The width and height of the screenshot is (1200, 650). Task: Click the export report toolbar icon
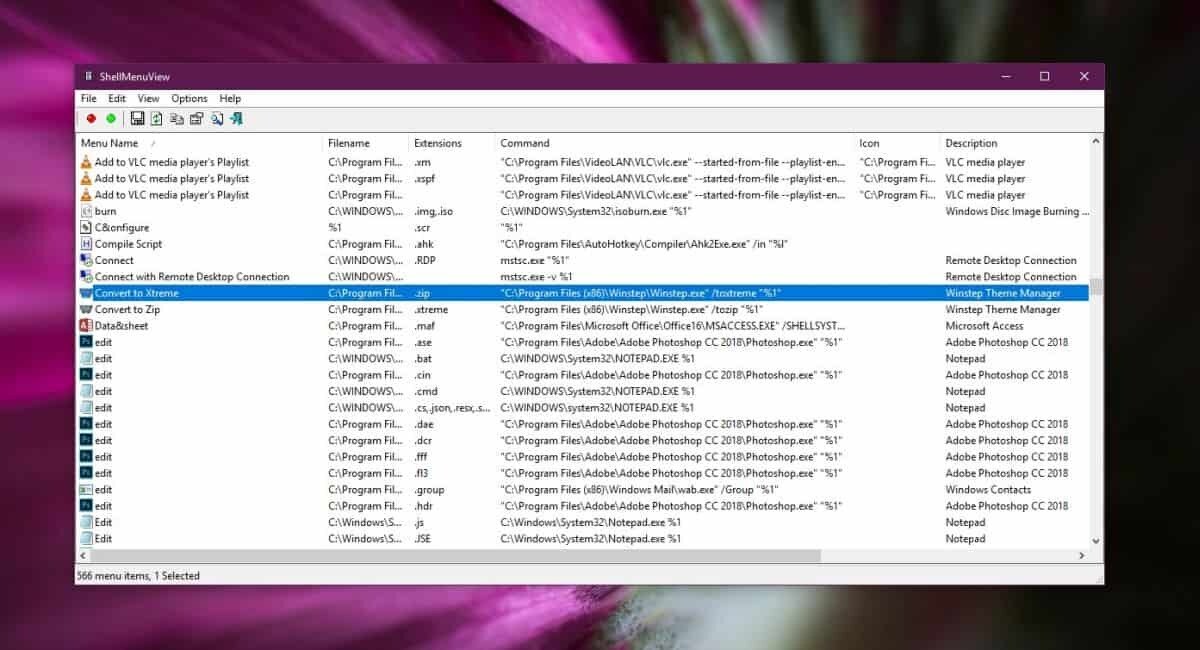156,118
